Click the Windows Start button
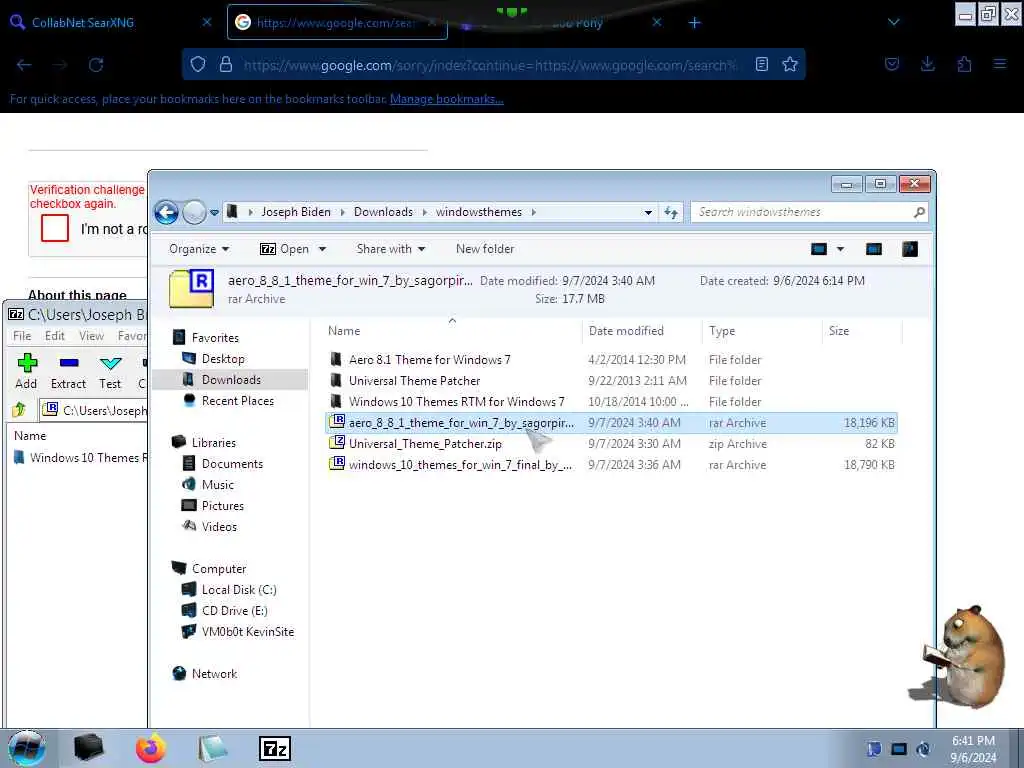This screenshot has width=1024, height=768. tap(27, 748)
